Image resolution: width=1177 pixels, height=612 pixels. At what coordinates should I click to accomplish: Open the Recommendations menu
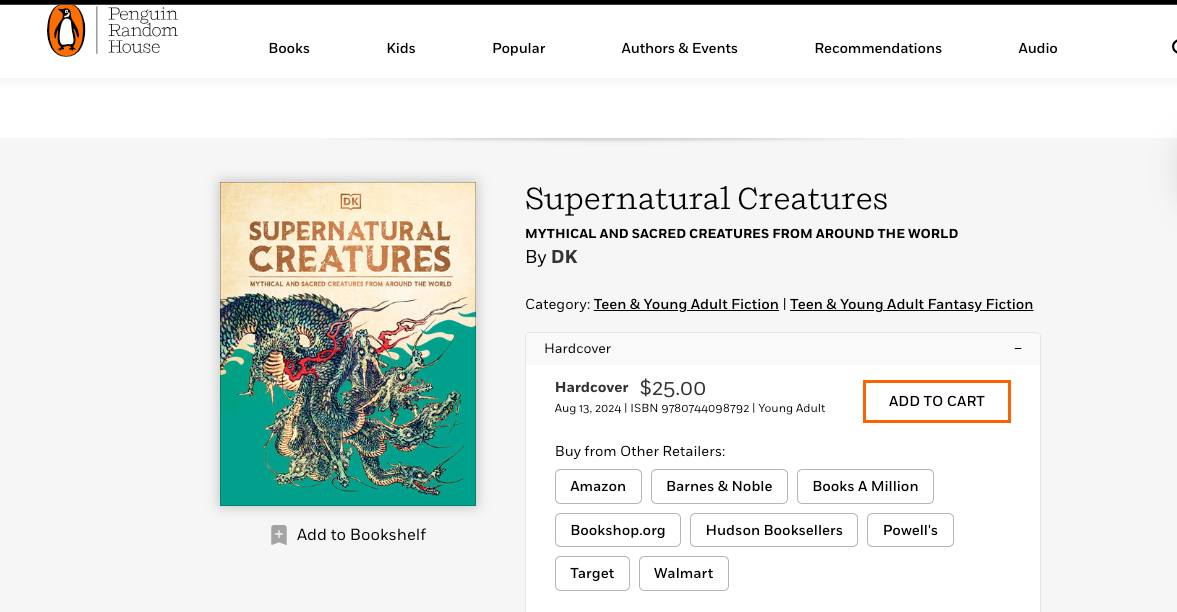click(878, 48)
